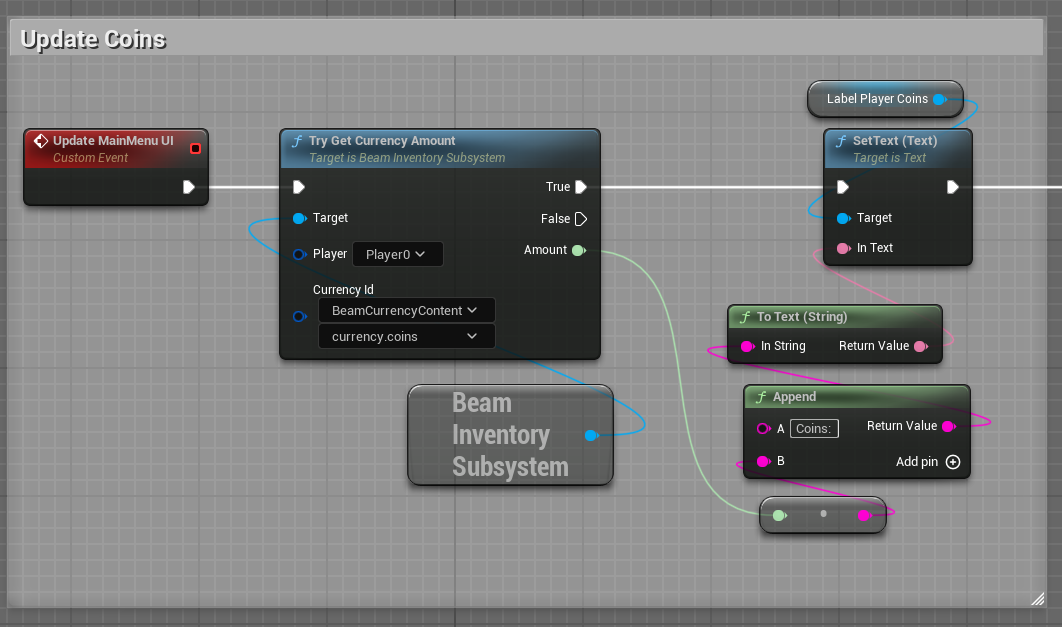Click the conversion node green input pin
This screenshot has width=1062, height=627.
click(x=779, y=515)
